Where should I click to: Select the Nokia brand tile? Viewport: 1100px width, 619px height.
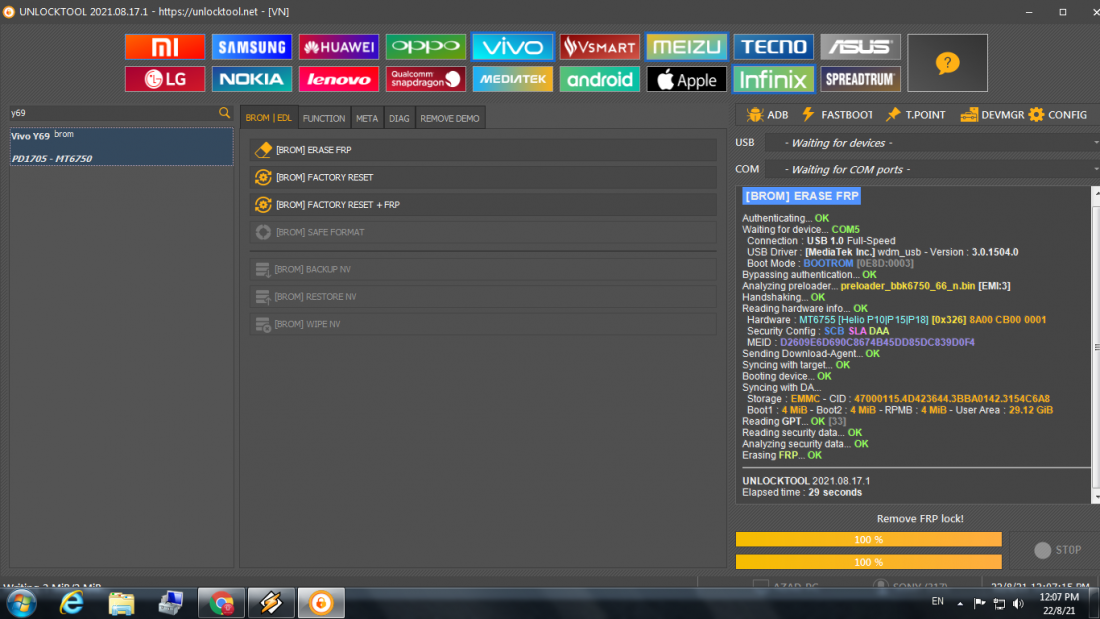(x=252, y=79)
